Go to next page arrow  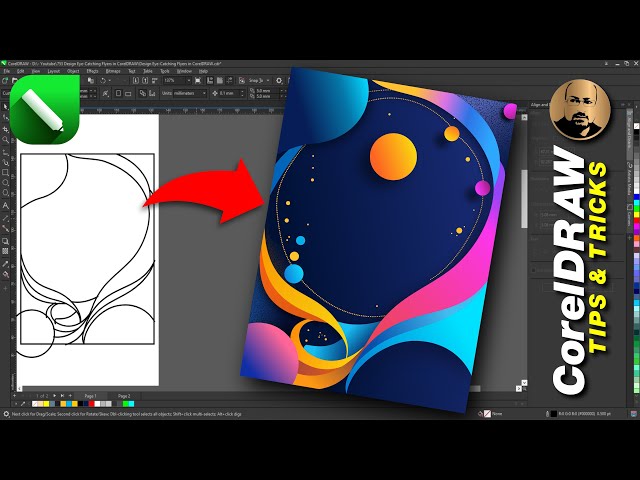click(x=55, y=396)
